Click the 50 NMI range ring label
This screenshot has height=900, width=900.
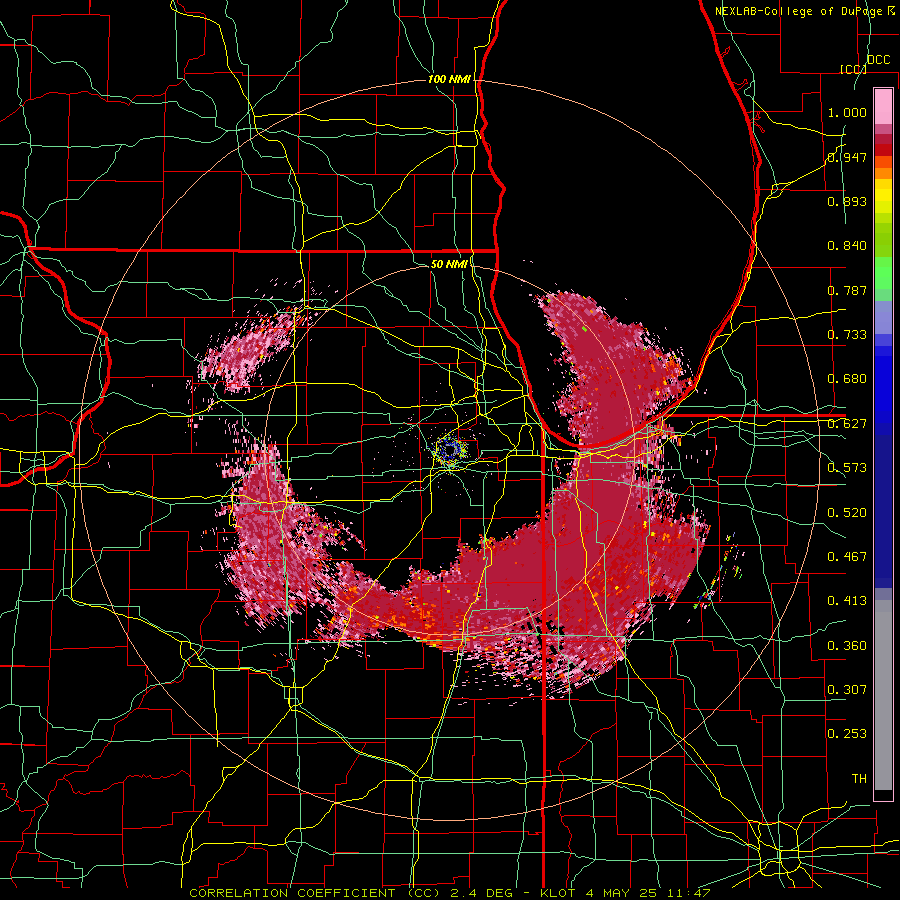click(x=449, y=264)
